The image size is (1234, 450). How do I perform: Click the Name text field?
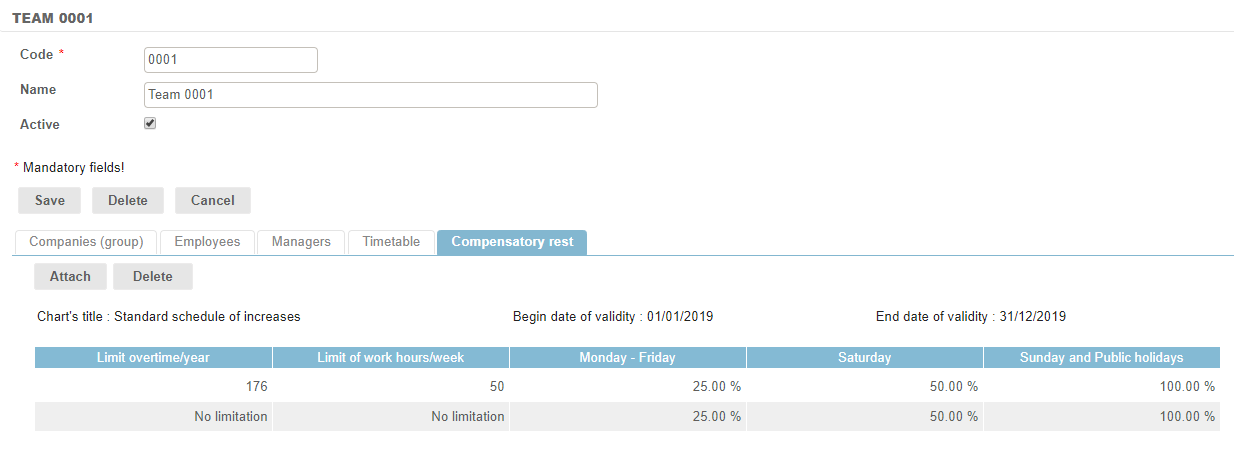tap(370, 95)
